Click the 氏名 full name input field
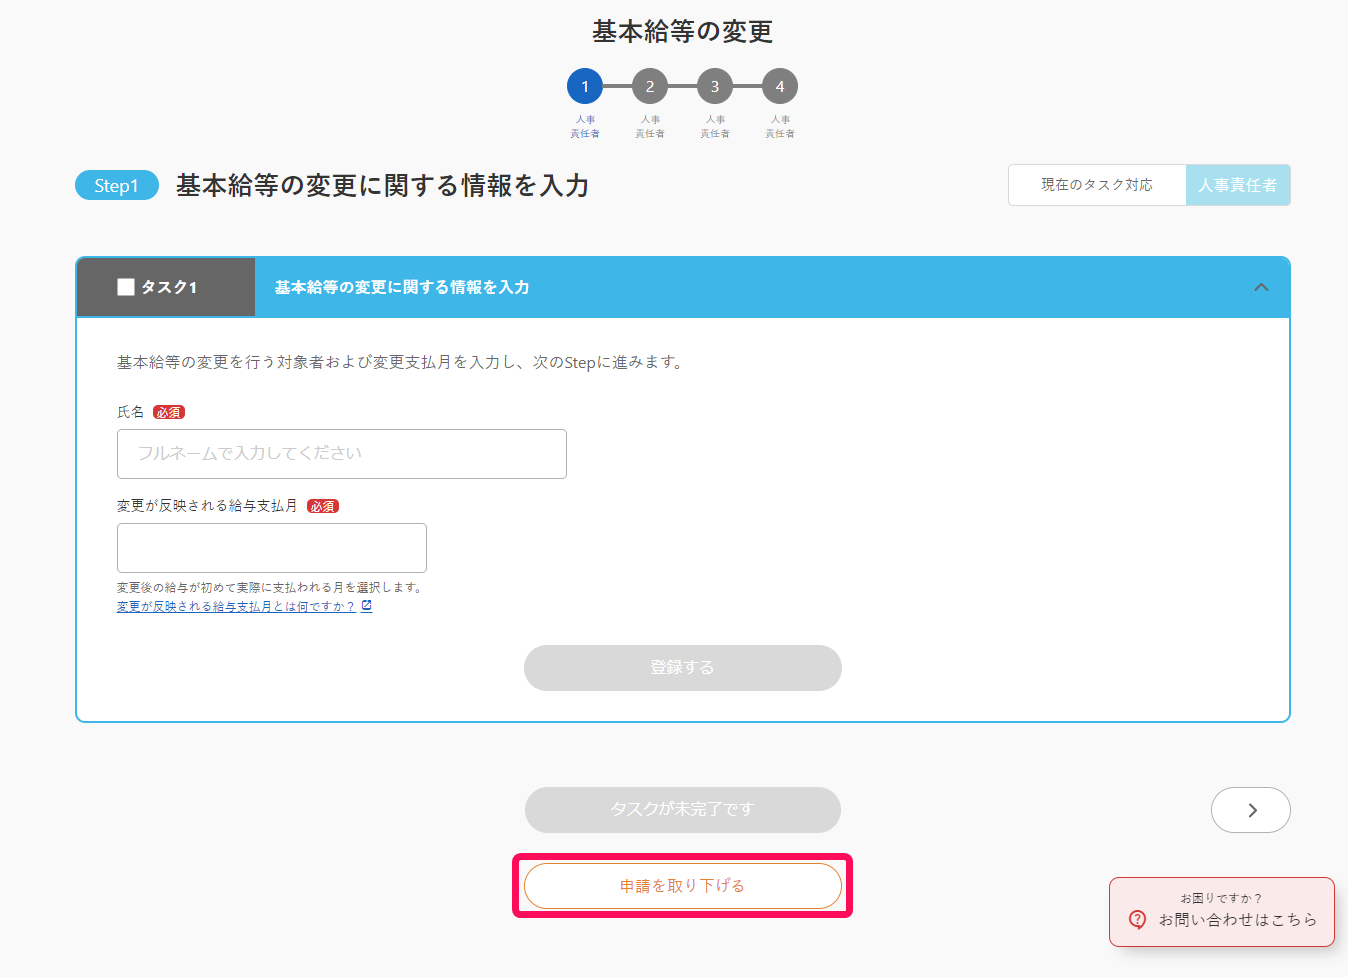The height and width of the screenshot is (977, 1348). 342,454
